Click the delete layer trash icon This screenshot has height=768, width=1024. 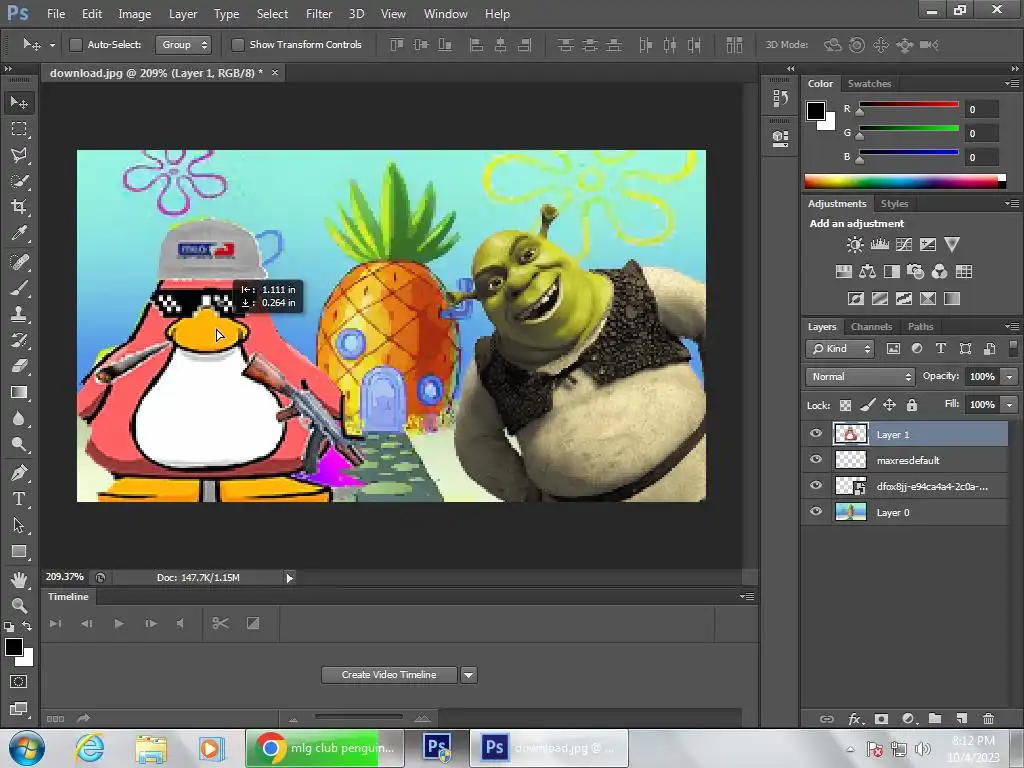[988, 718]
